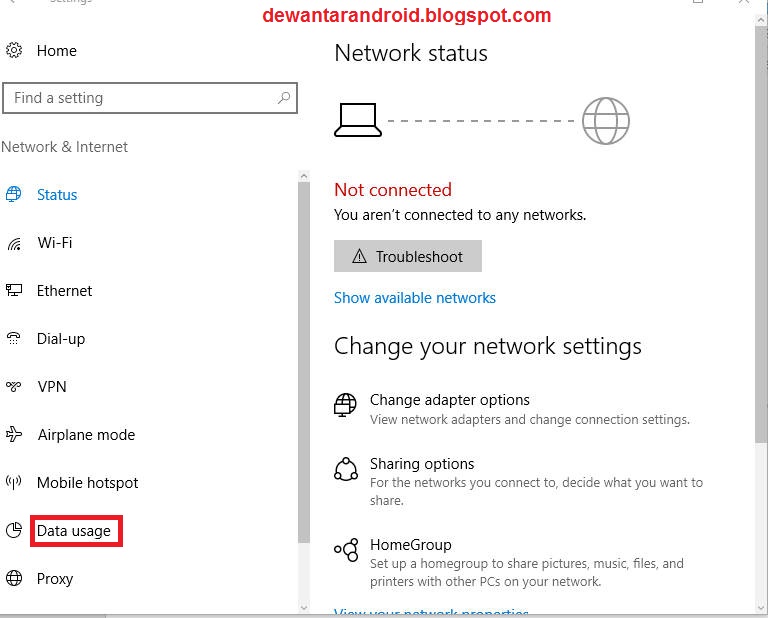This screenshot has height=618, width=768.
Task: Click the Not connected status text
Action: (x=393, y=190)
